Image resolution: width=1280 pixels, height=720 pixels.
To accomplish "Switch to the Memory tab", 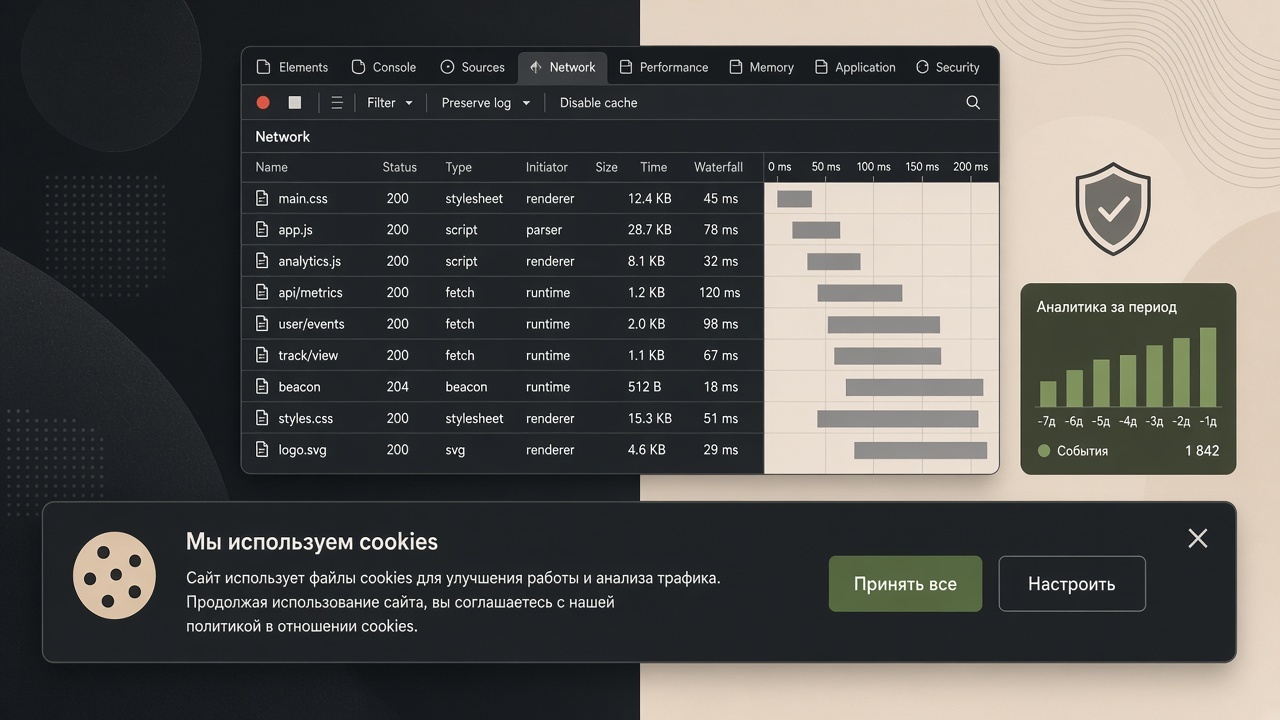I will 761,67.
